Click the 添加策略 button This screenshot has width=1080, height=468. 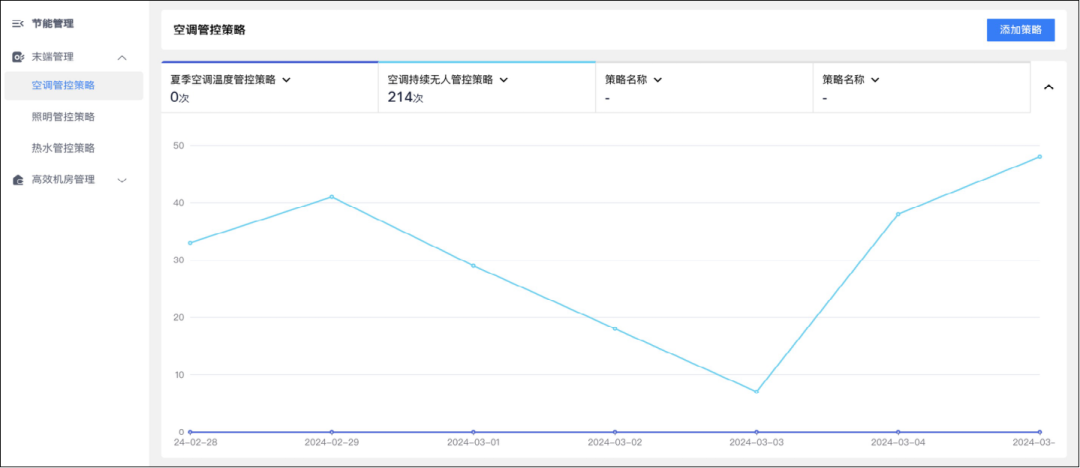pyautogui.click(x=1020, y=29)
